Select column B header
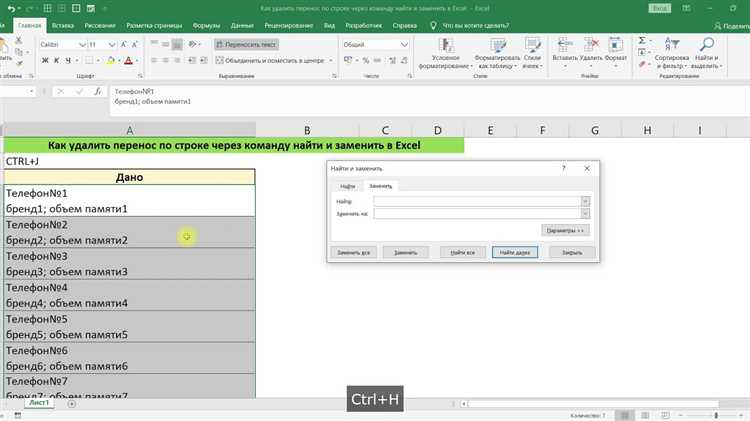This screenshot has height=421, width=750. pos(307,130)
